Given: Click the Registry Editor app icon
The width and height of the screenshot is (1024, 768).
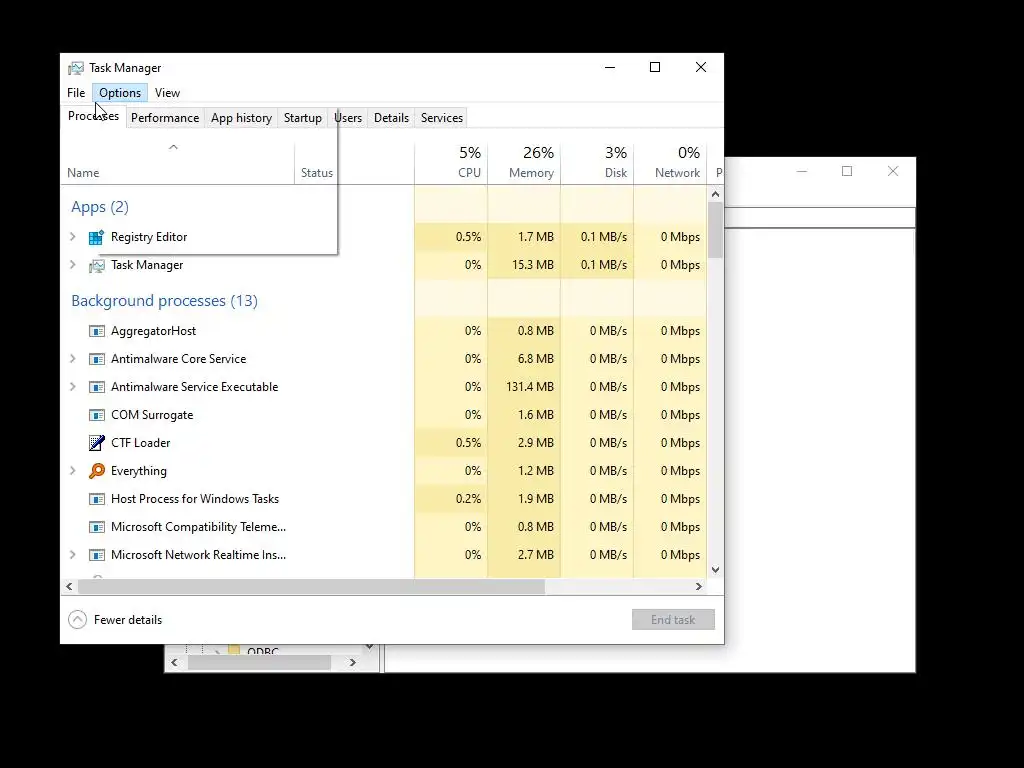Looking at the screenshot, I should click(x=97, y=237).
